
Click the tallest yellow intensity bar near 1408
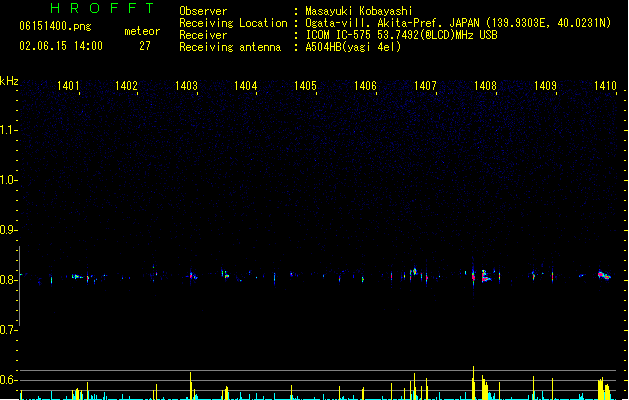pos(473,383)
